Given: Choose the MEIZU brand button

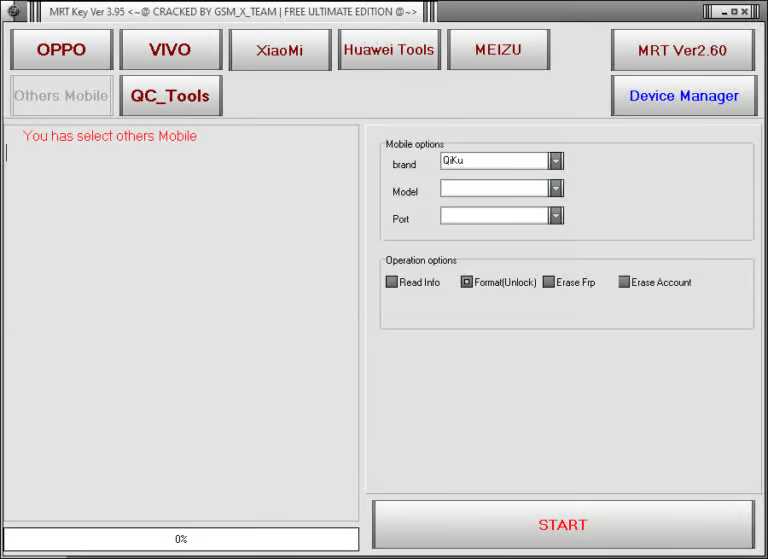Looking at the screenshot, I should [498, 50].
